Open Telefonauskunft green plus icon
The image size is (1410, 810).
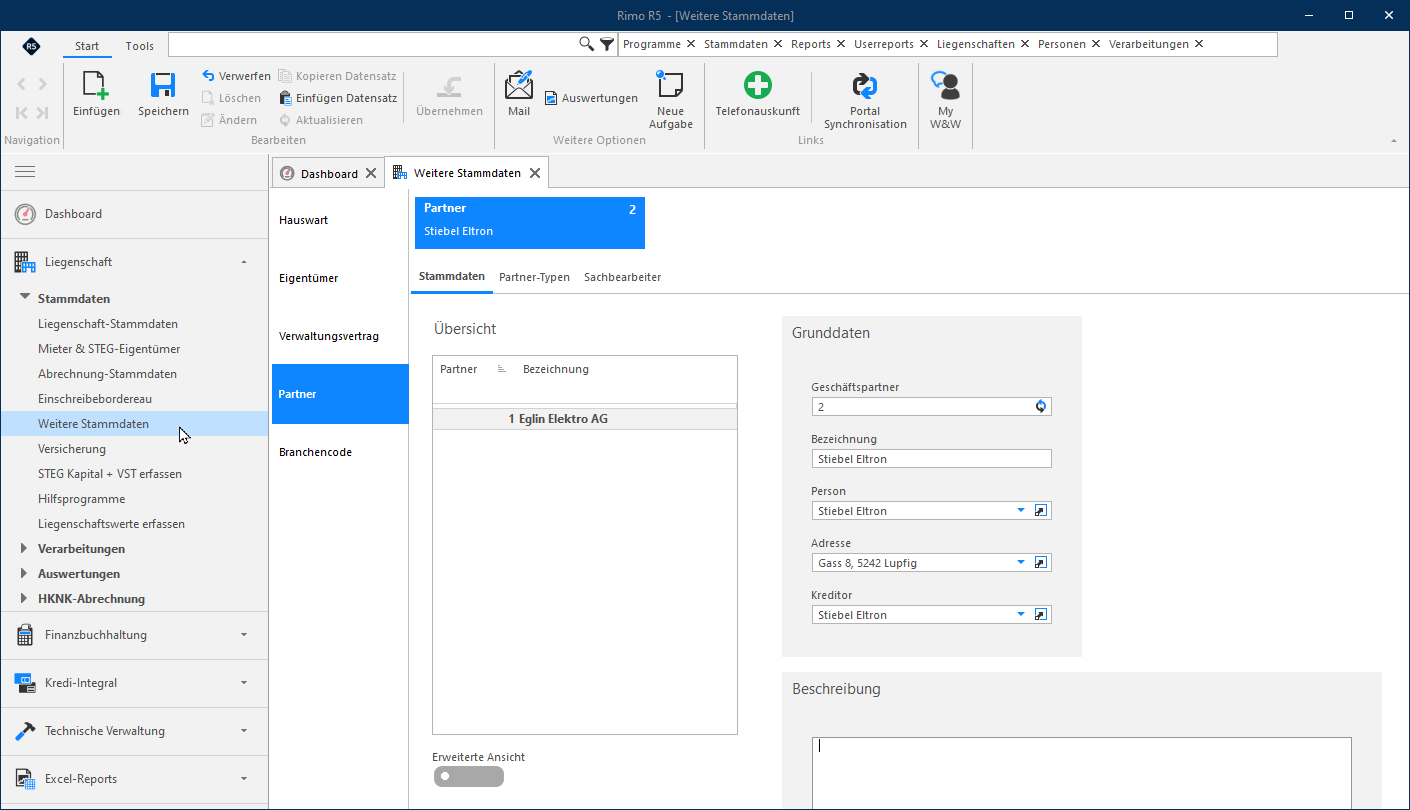click(x=757, y=86)
